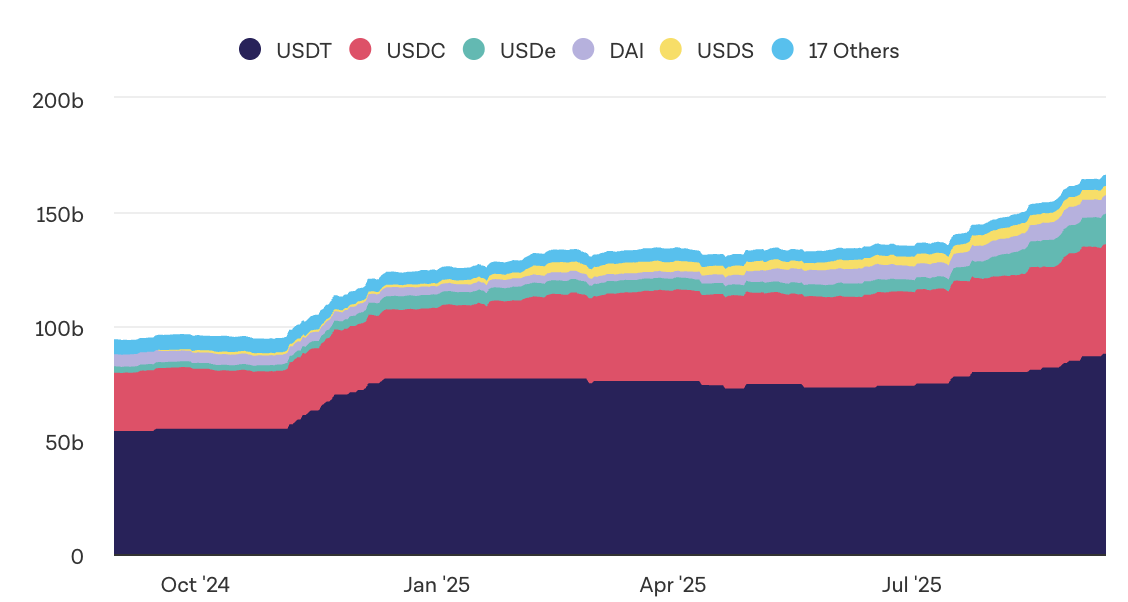Viewport: 1128px width, 602px height.
Task: Click the Oct '24 x-axis label
Action: coord(195,585)
